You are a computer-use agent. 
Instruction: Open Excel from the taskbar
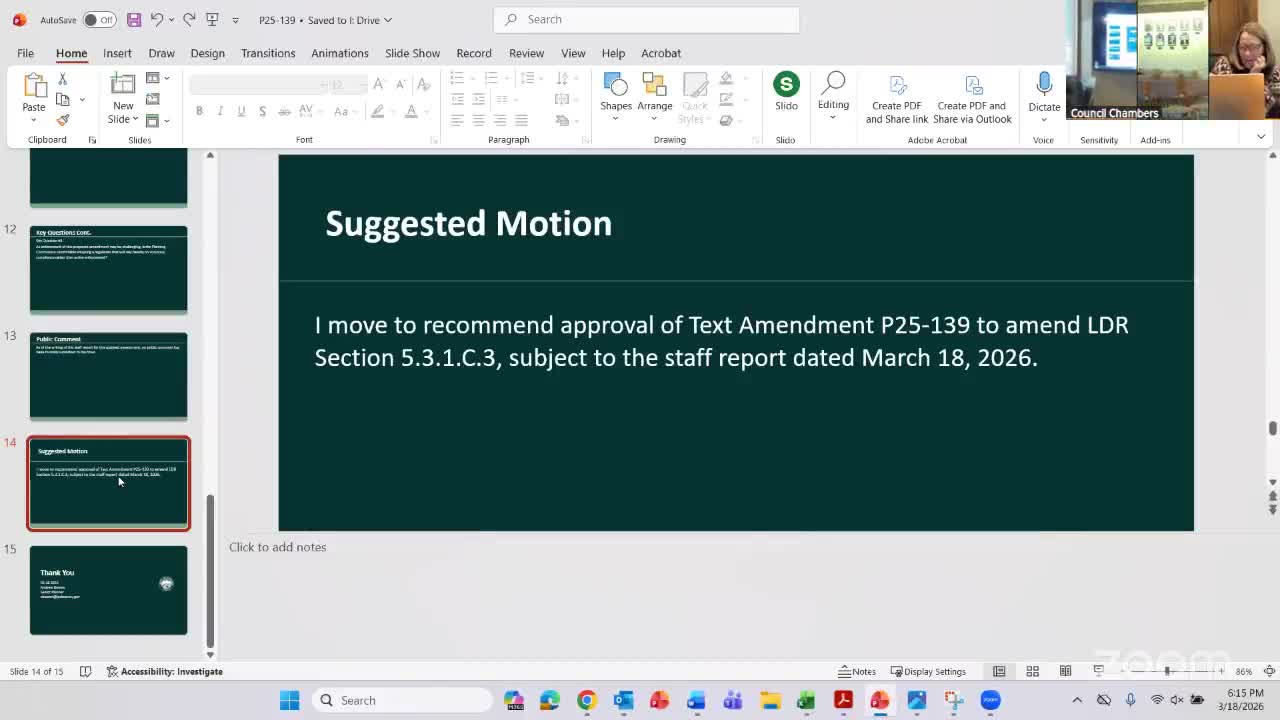click(x=806, y=700)
